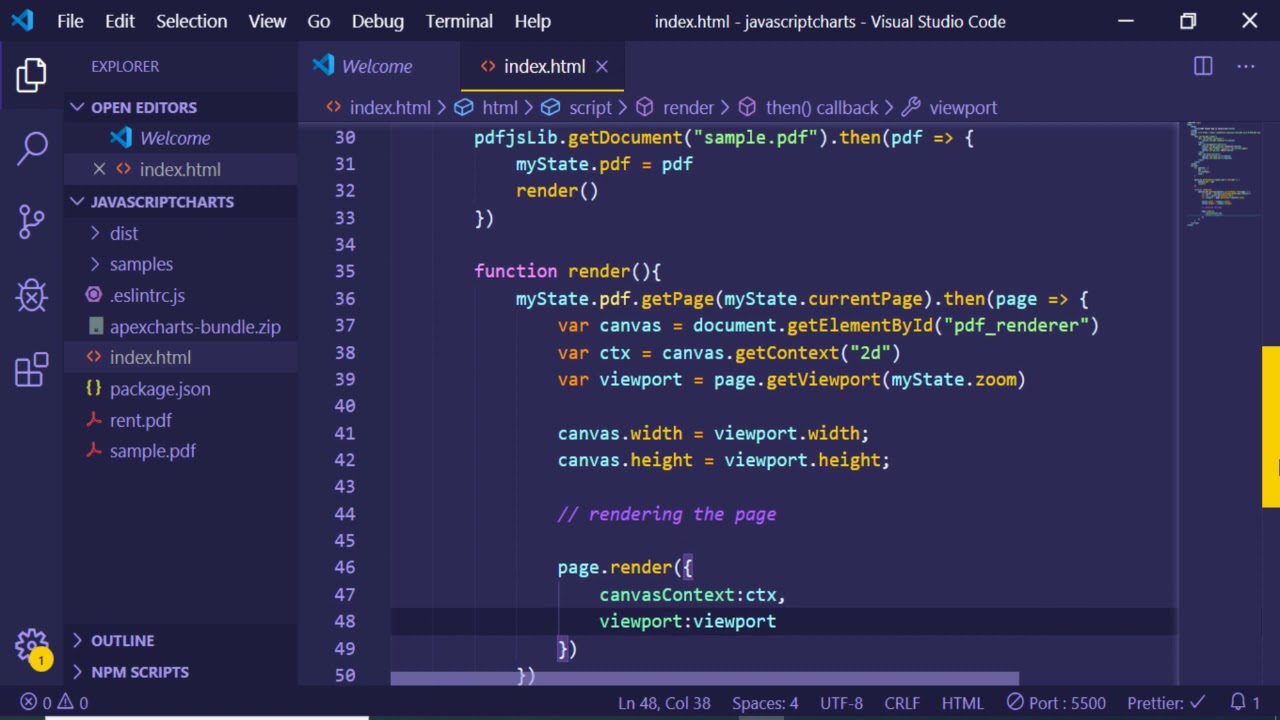Expand the Outline panel
The height and width of the screenshot is (720, 1280).
pos(122,641)
